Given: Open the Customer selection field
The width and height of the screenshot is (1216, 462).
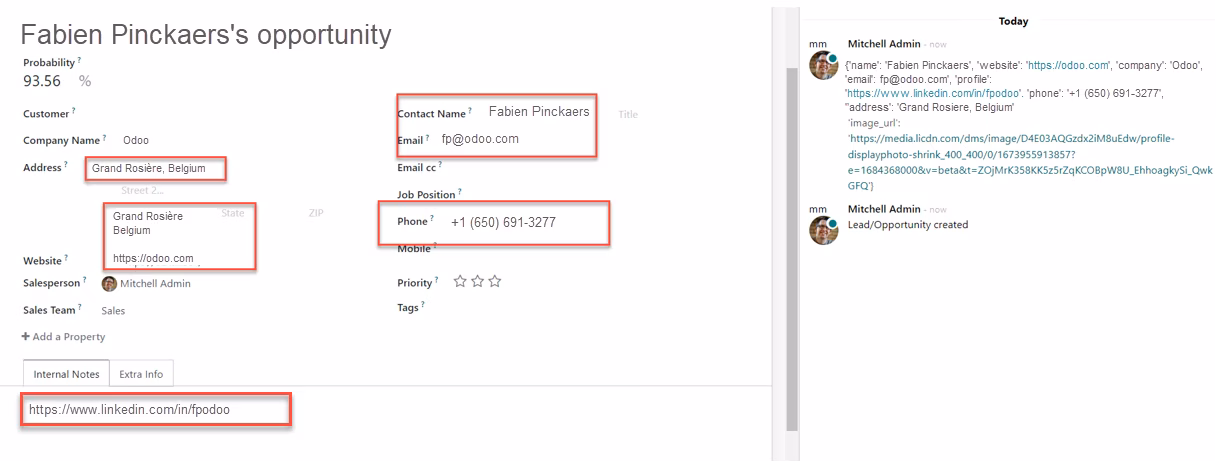Looking at the screenshot, I should pos(230,114).
